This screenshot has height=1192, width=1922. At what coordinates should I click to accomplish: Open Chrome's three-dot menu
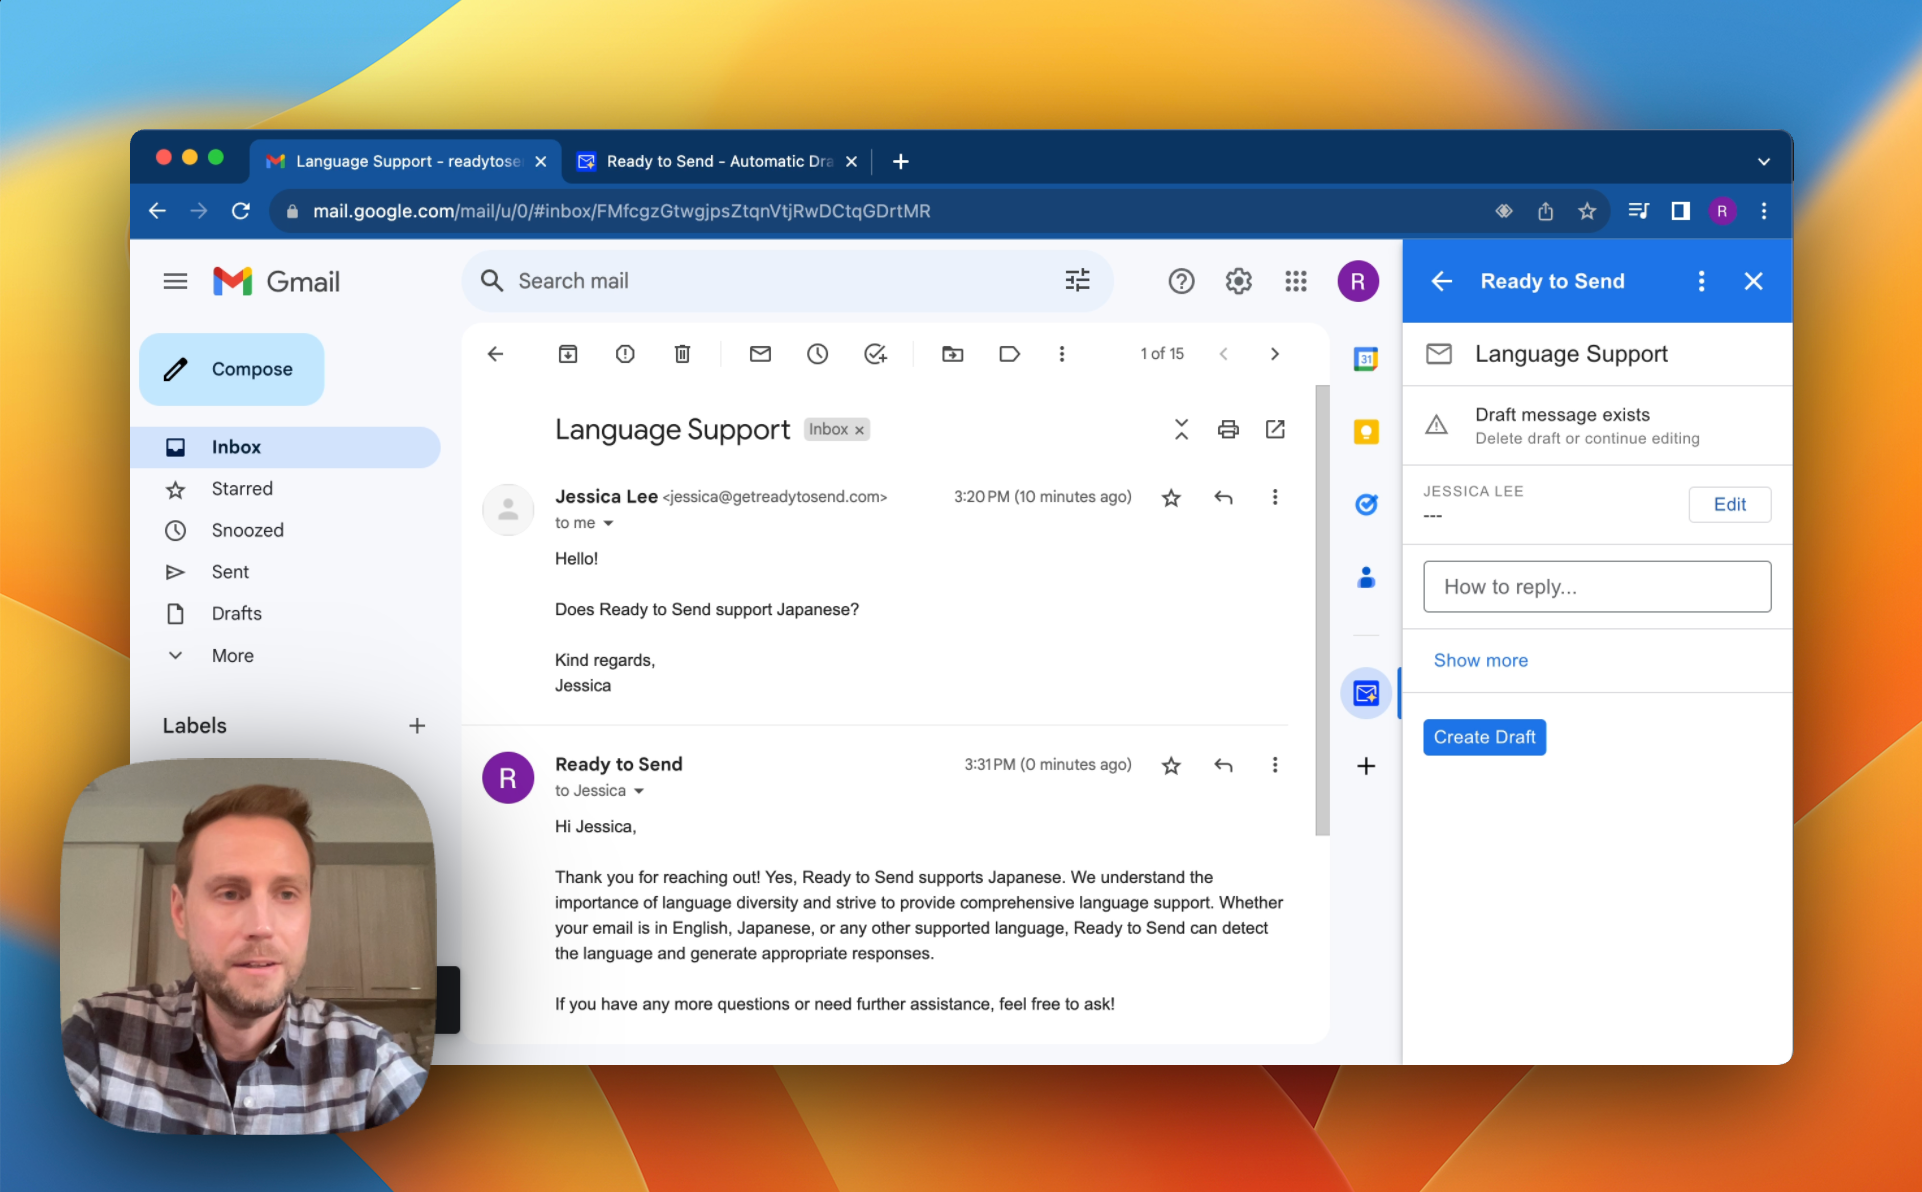tap(1764, 211)
